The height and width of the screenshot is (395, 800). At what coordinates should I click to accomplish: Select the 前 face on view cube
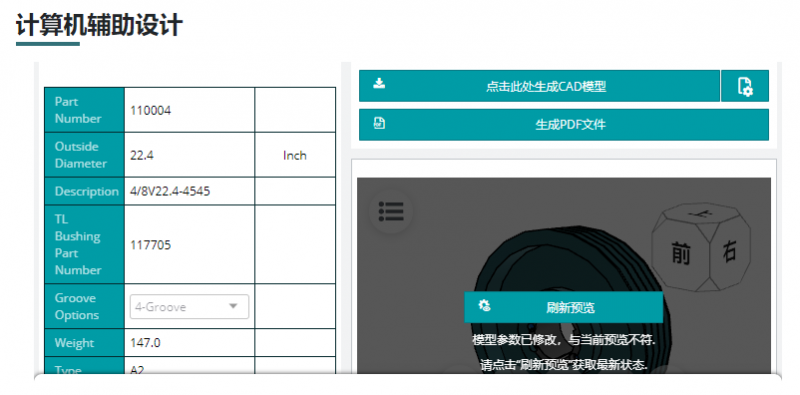[681, 253]
